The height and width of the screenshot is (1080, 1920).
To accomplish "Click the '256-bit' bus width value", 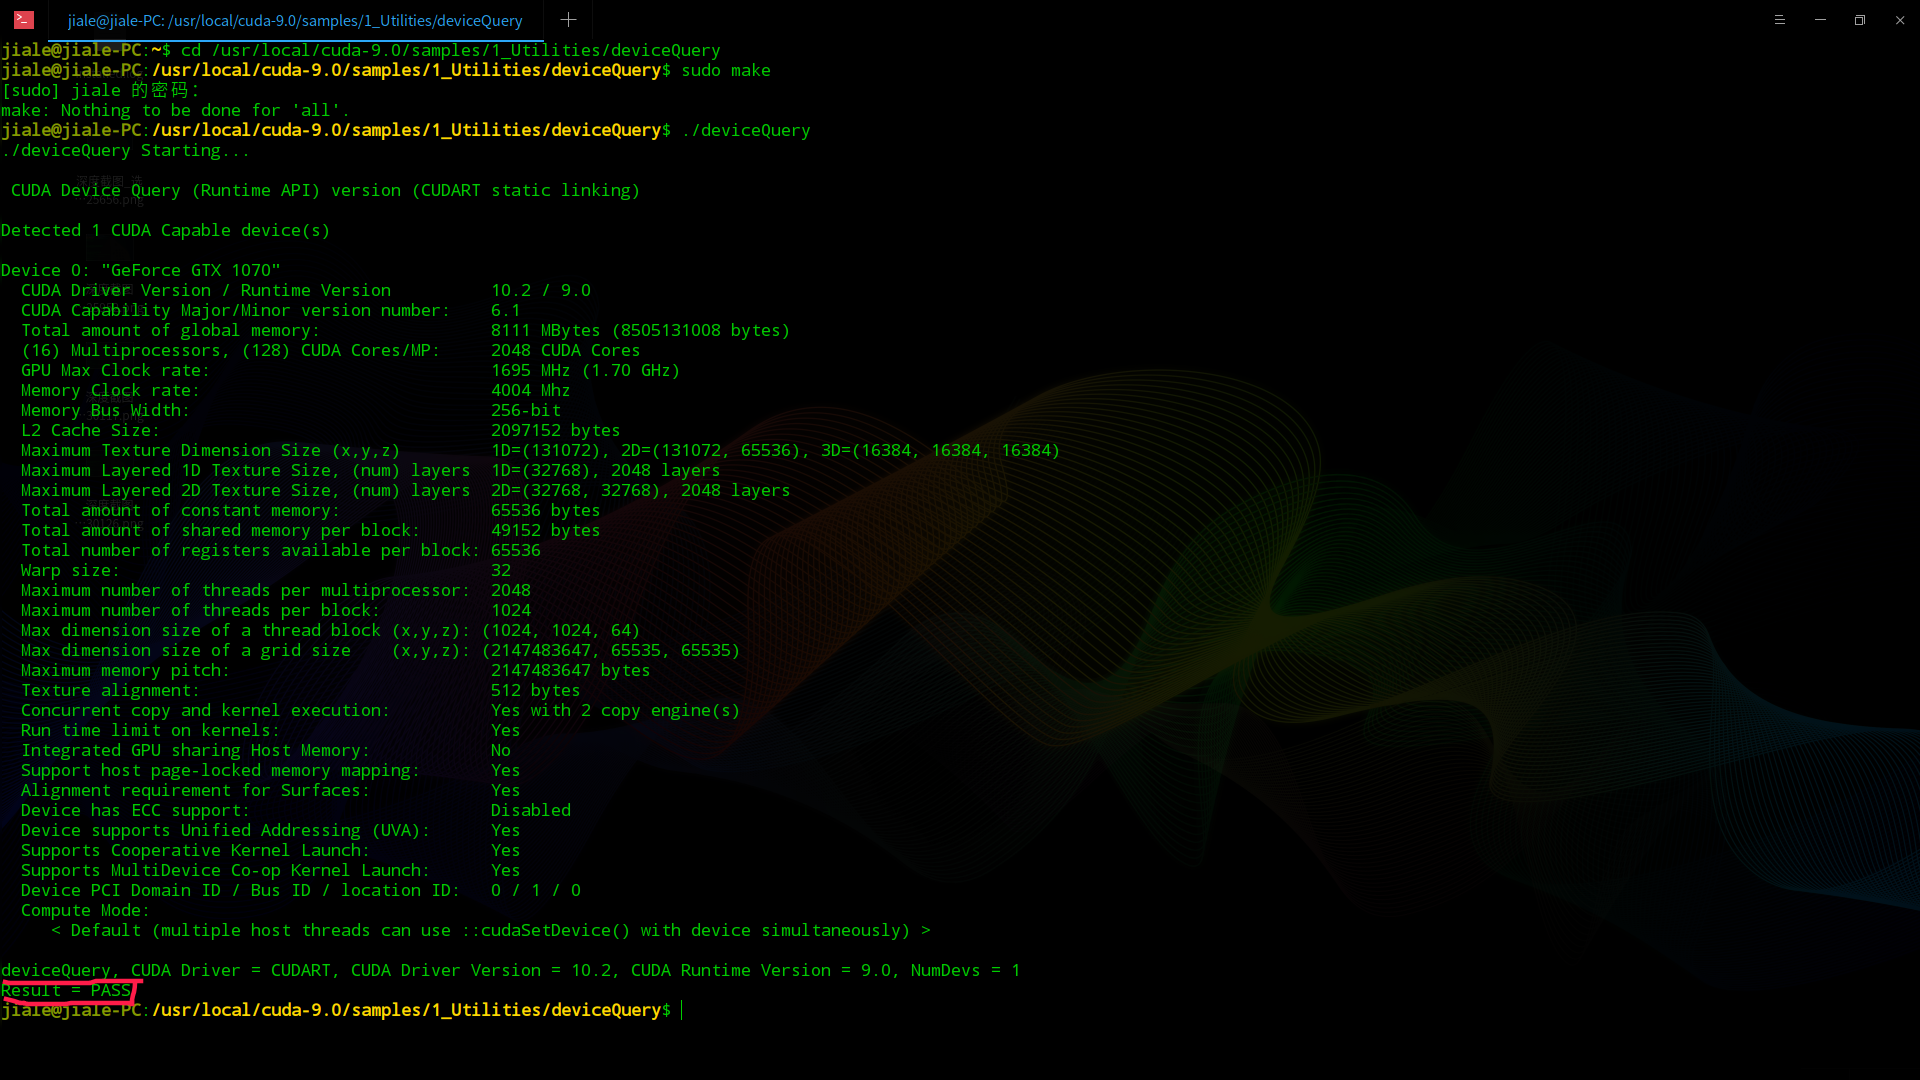I will [526, 410].
